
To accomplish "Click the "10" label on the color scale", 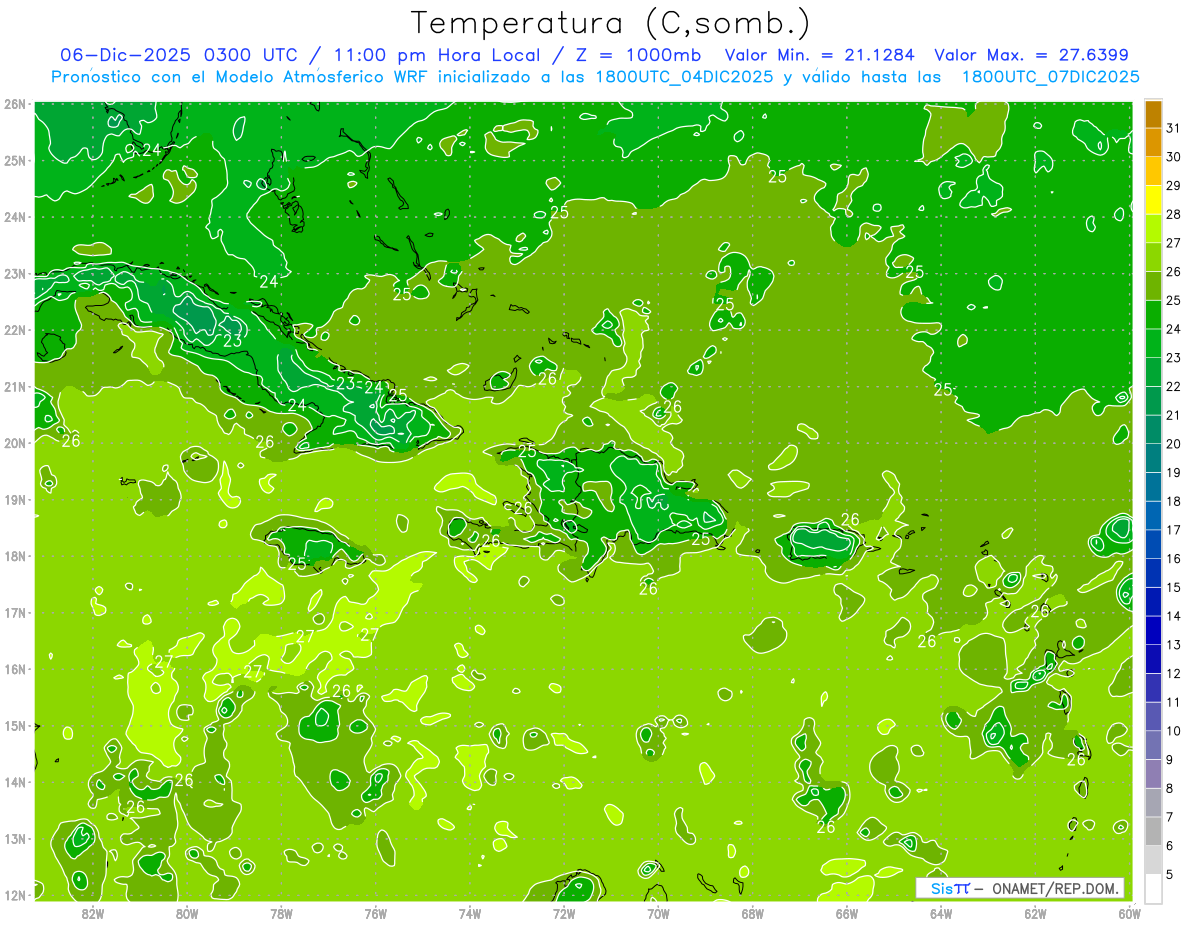I will (1173, 731).
